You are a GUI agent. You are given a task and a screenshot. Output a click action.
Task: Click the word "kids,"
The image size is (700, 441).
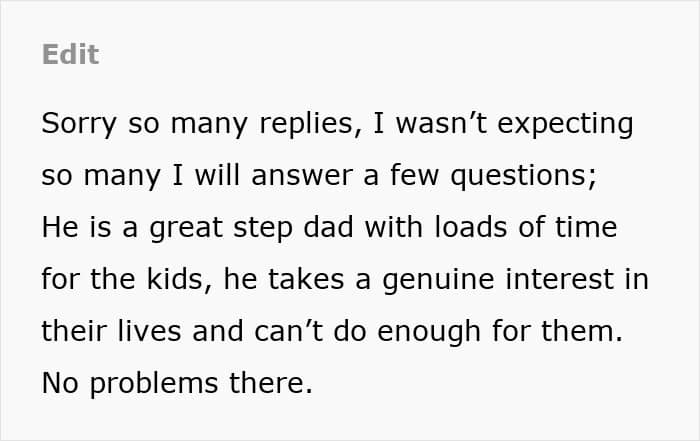[x=179, y=279]
